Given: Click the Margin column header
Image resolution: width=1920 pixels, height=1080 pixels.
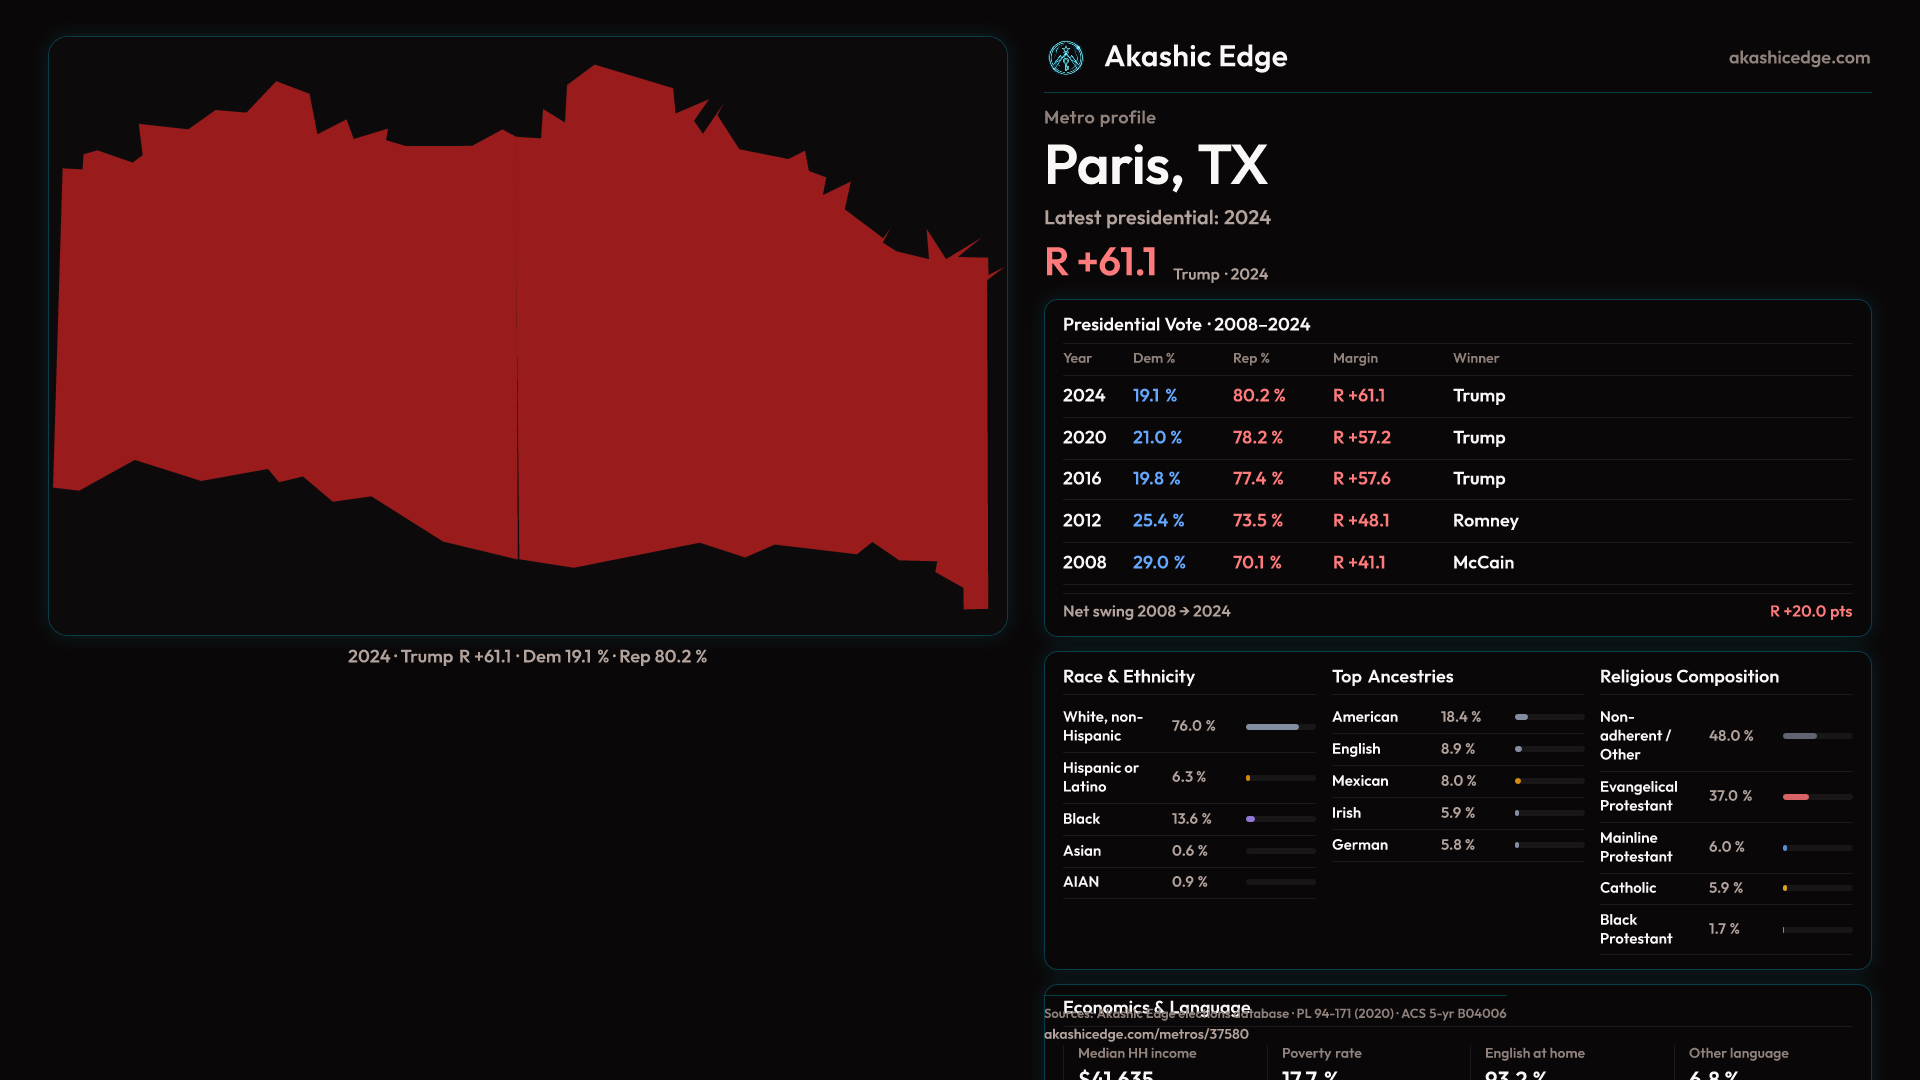Looking at the screenshot, I should click(1355, 358).
